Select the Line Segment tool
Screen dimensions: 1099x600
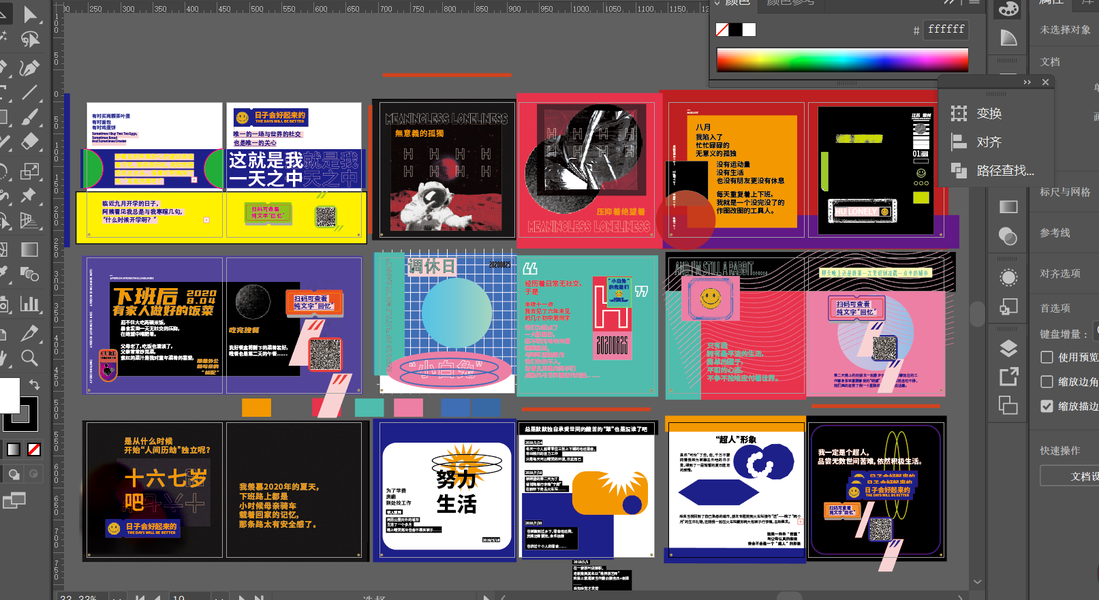point(30,92)
